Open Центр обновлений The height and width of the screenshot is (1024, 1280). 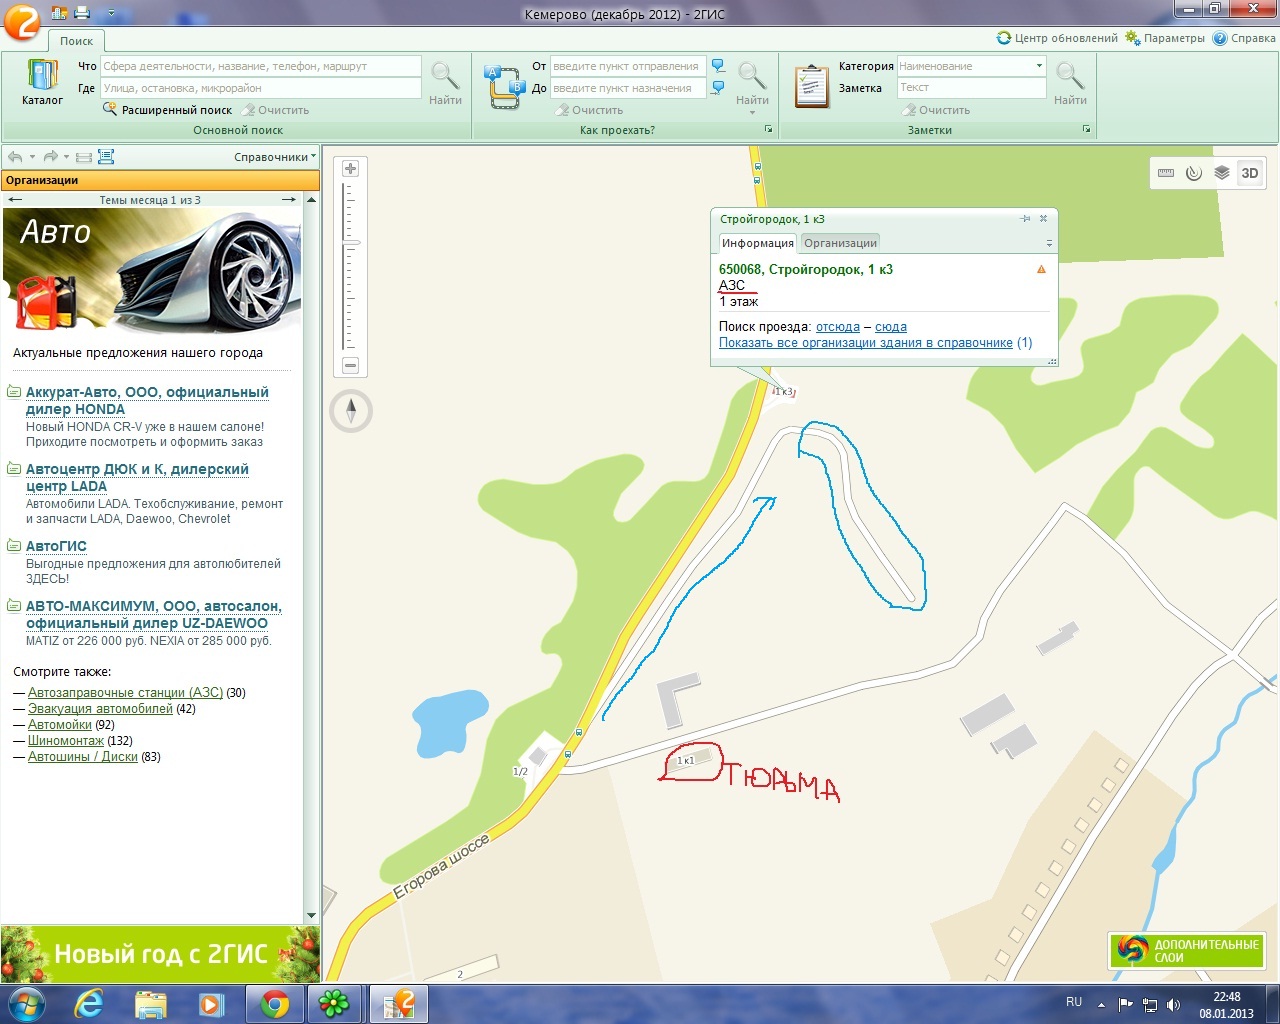tap(1057, 38)
